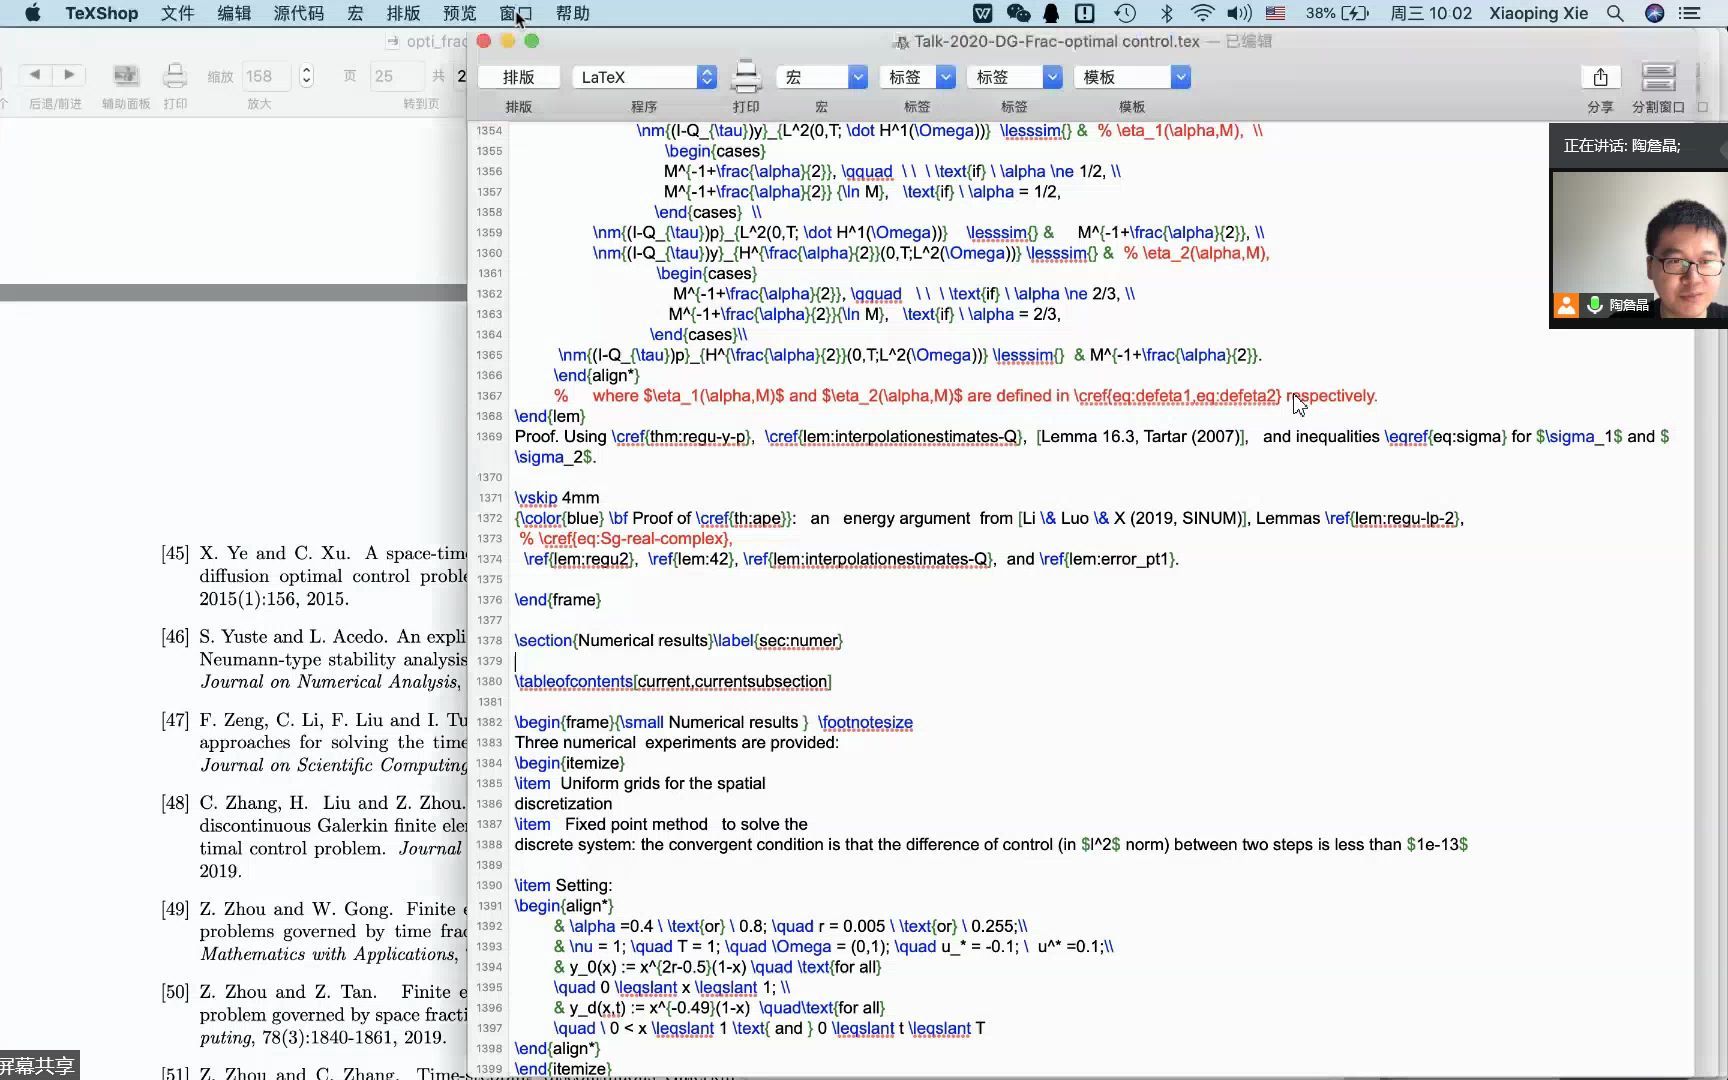Viewport: 1728px width, 1080px height.
Task: Open the Apple menu
Action: pos(32,13)
